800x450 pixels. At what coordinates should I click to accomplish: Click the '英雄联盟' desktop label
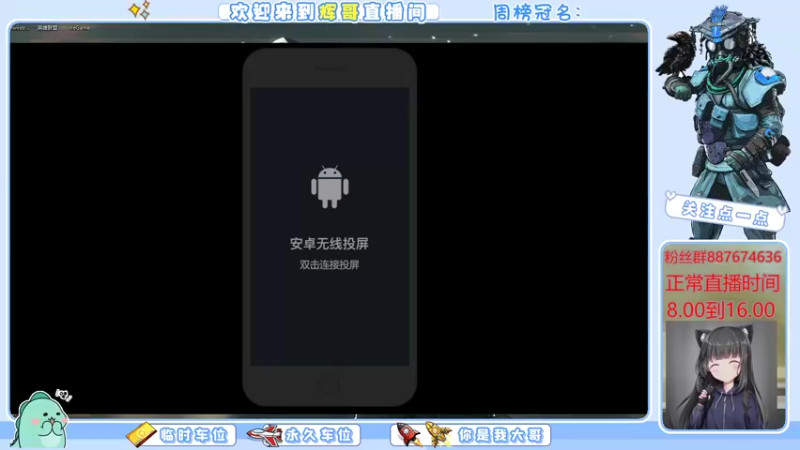47,28
